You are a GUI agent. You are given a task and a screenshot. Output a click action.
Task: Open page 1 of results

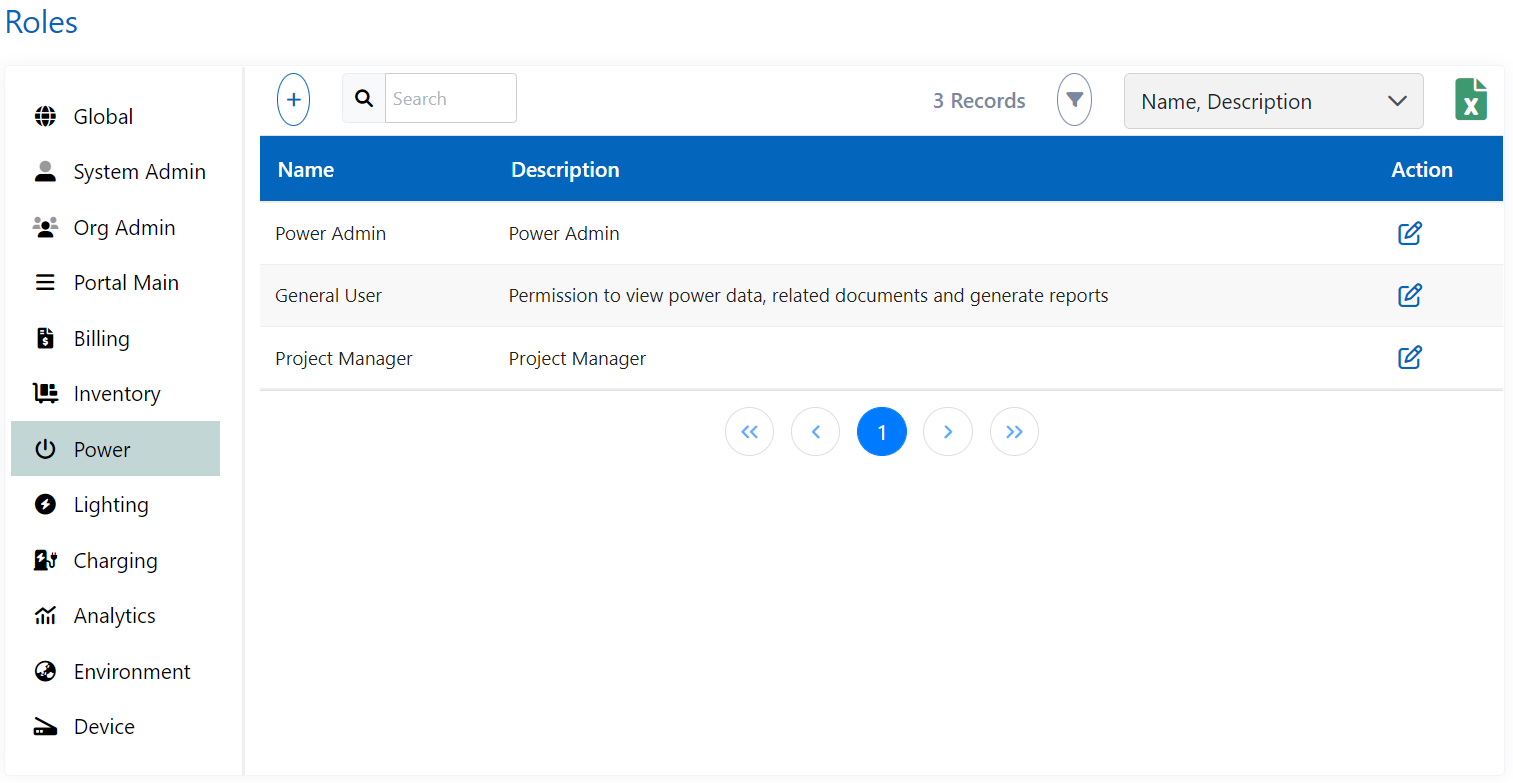pyautogui.click(x=881, y=431)
